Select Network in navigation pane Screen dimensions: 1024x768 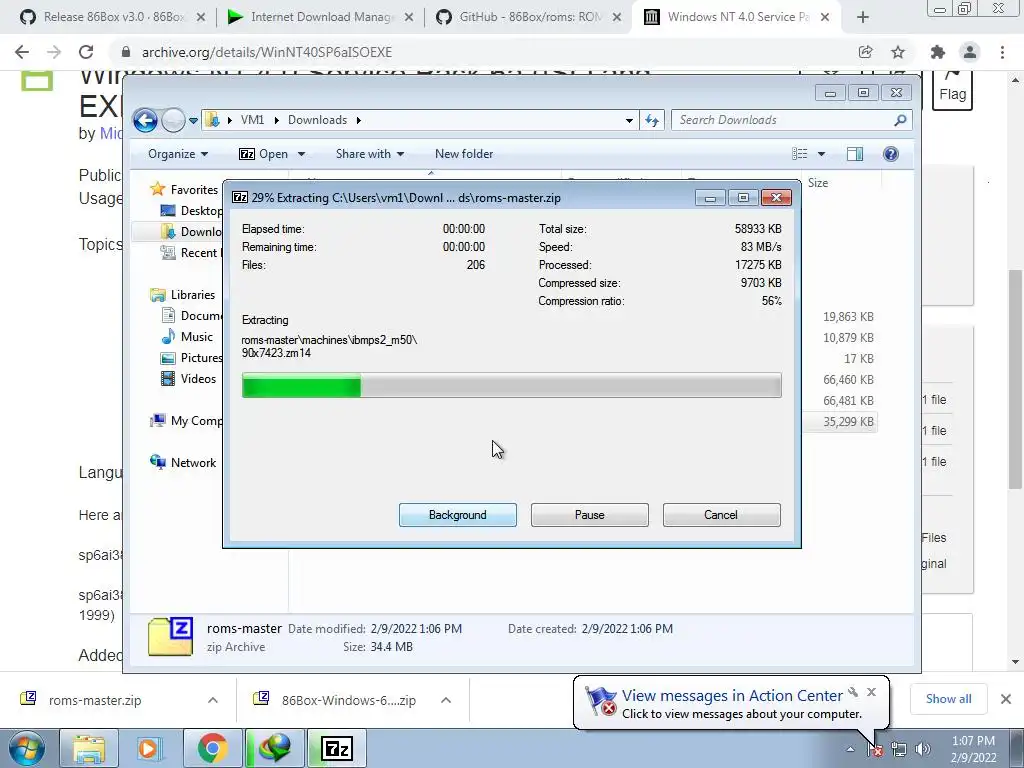click(184, 462)
